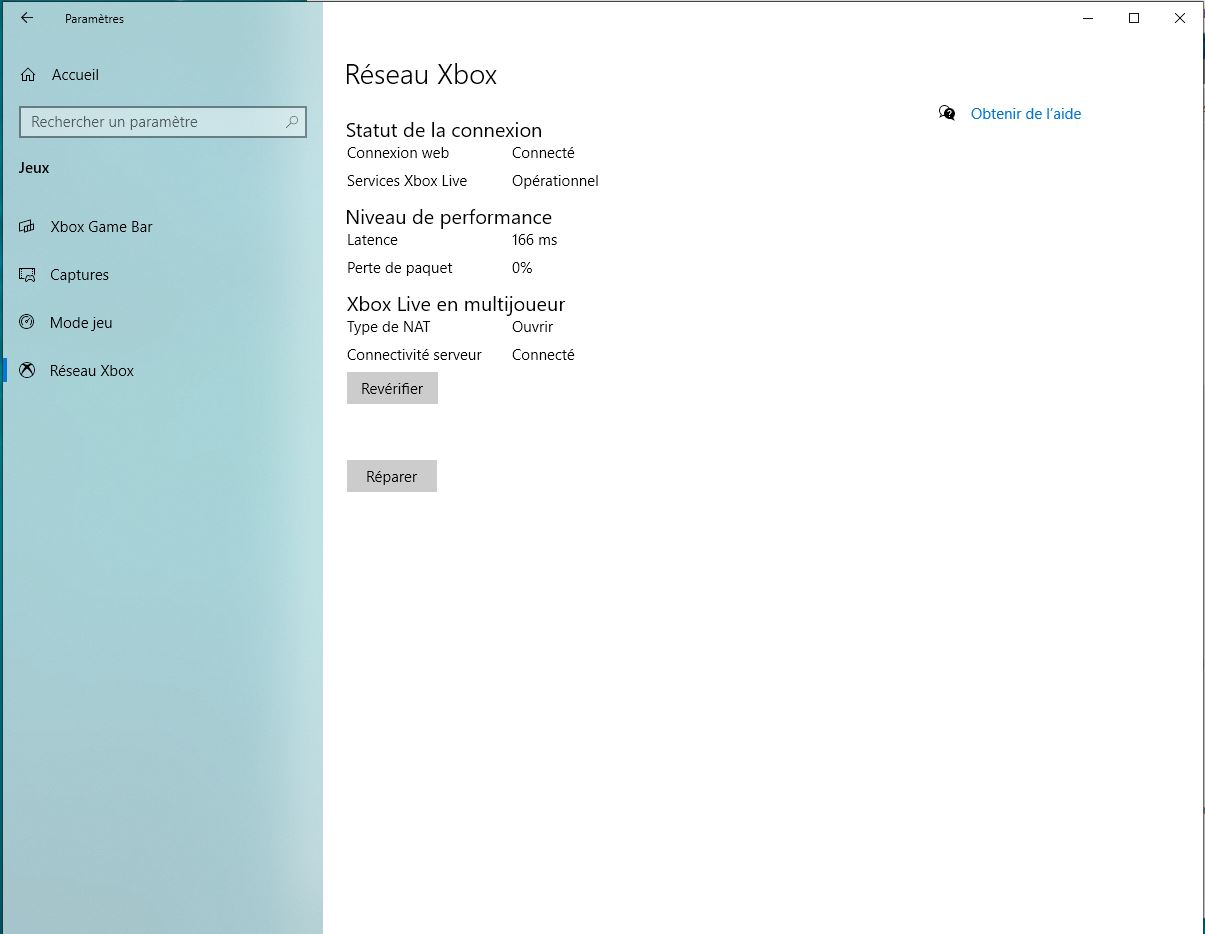Viewport: 1205px width, 934px height.
Task: Click the Latence label
Action: pyautogui.click(x=372, y=240)
